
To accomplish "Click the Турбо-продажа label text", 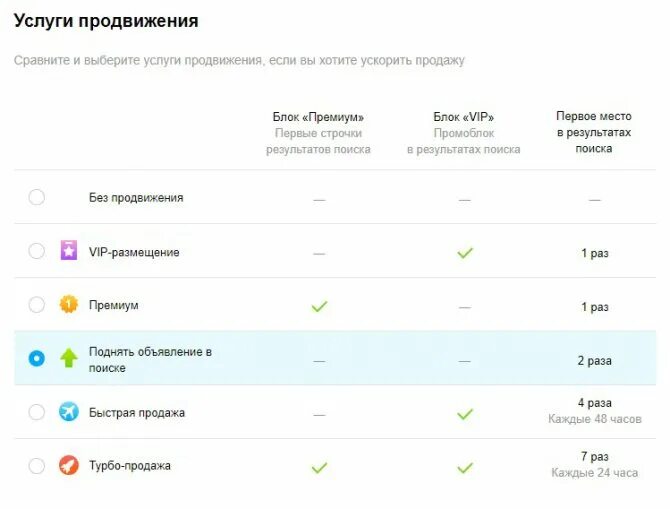I will point(129,465).
